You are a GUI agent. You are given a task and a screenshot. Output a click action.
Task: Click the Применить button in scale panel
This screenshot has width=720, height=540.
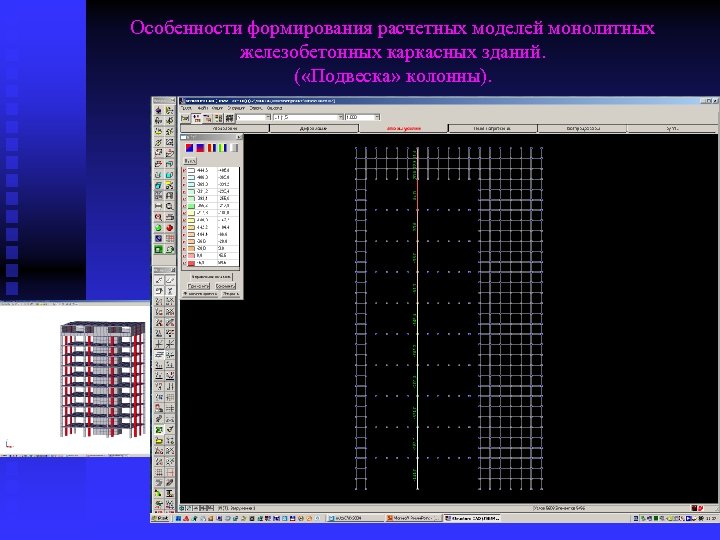coord(199,286)
